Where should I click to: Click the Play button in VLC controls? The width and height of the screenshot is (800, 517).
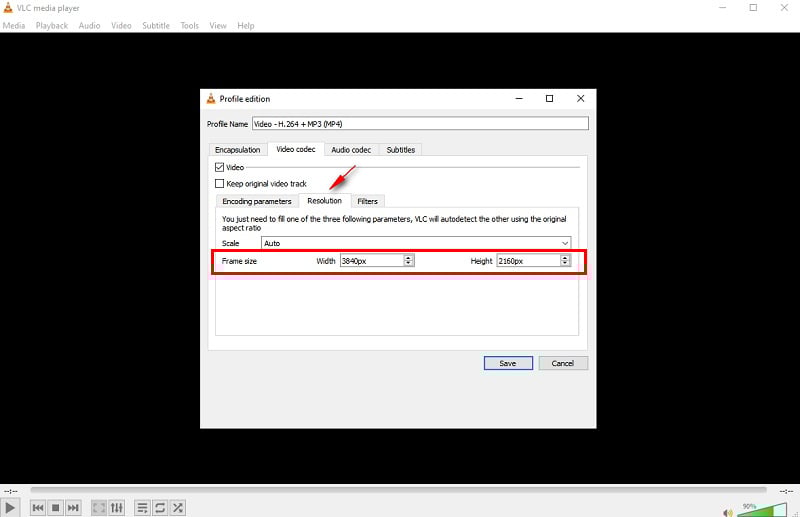(10, 508)
